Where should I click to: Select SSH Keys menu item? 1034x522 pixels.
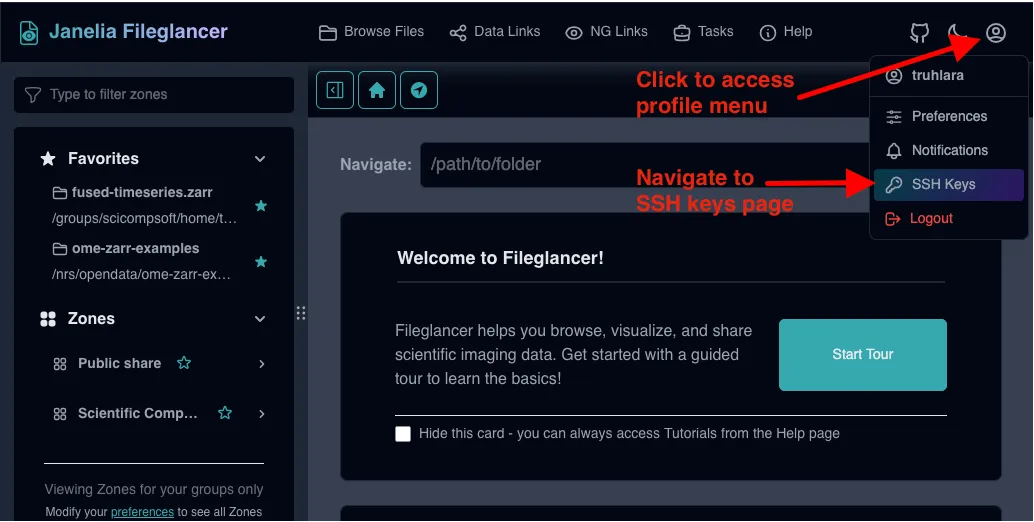pyautogui.click(x=949, y=185)
